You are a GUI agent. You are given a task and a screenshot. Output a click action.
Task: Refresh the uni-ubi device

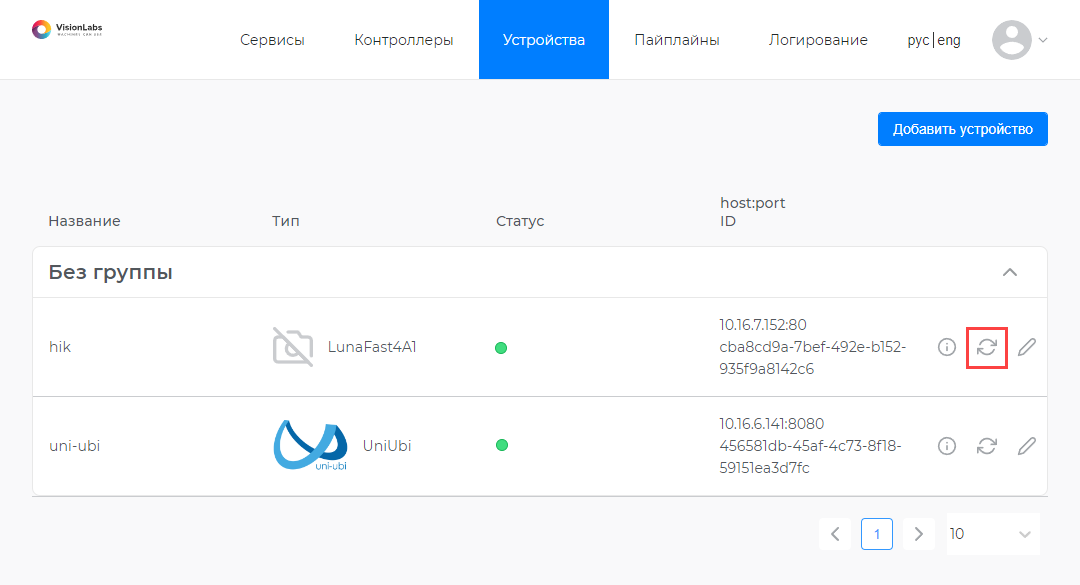(987, 447)
